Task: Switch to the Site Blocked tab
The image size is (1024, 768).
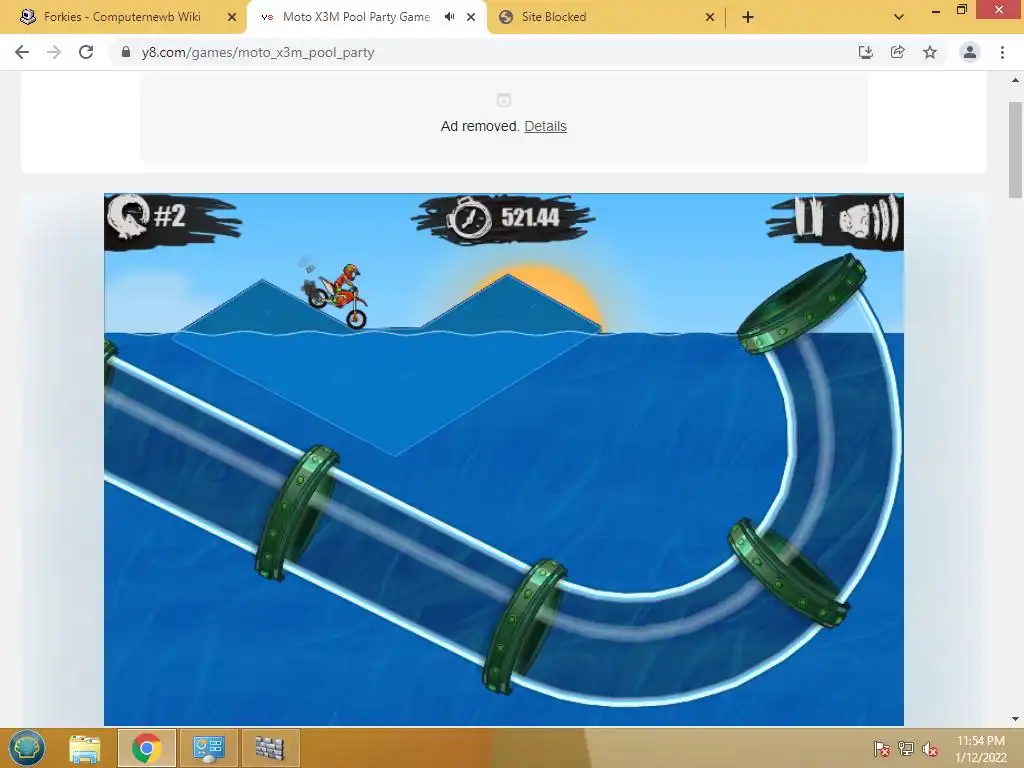Action: point(553,17)
